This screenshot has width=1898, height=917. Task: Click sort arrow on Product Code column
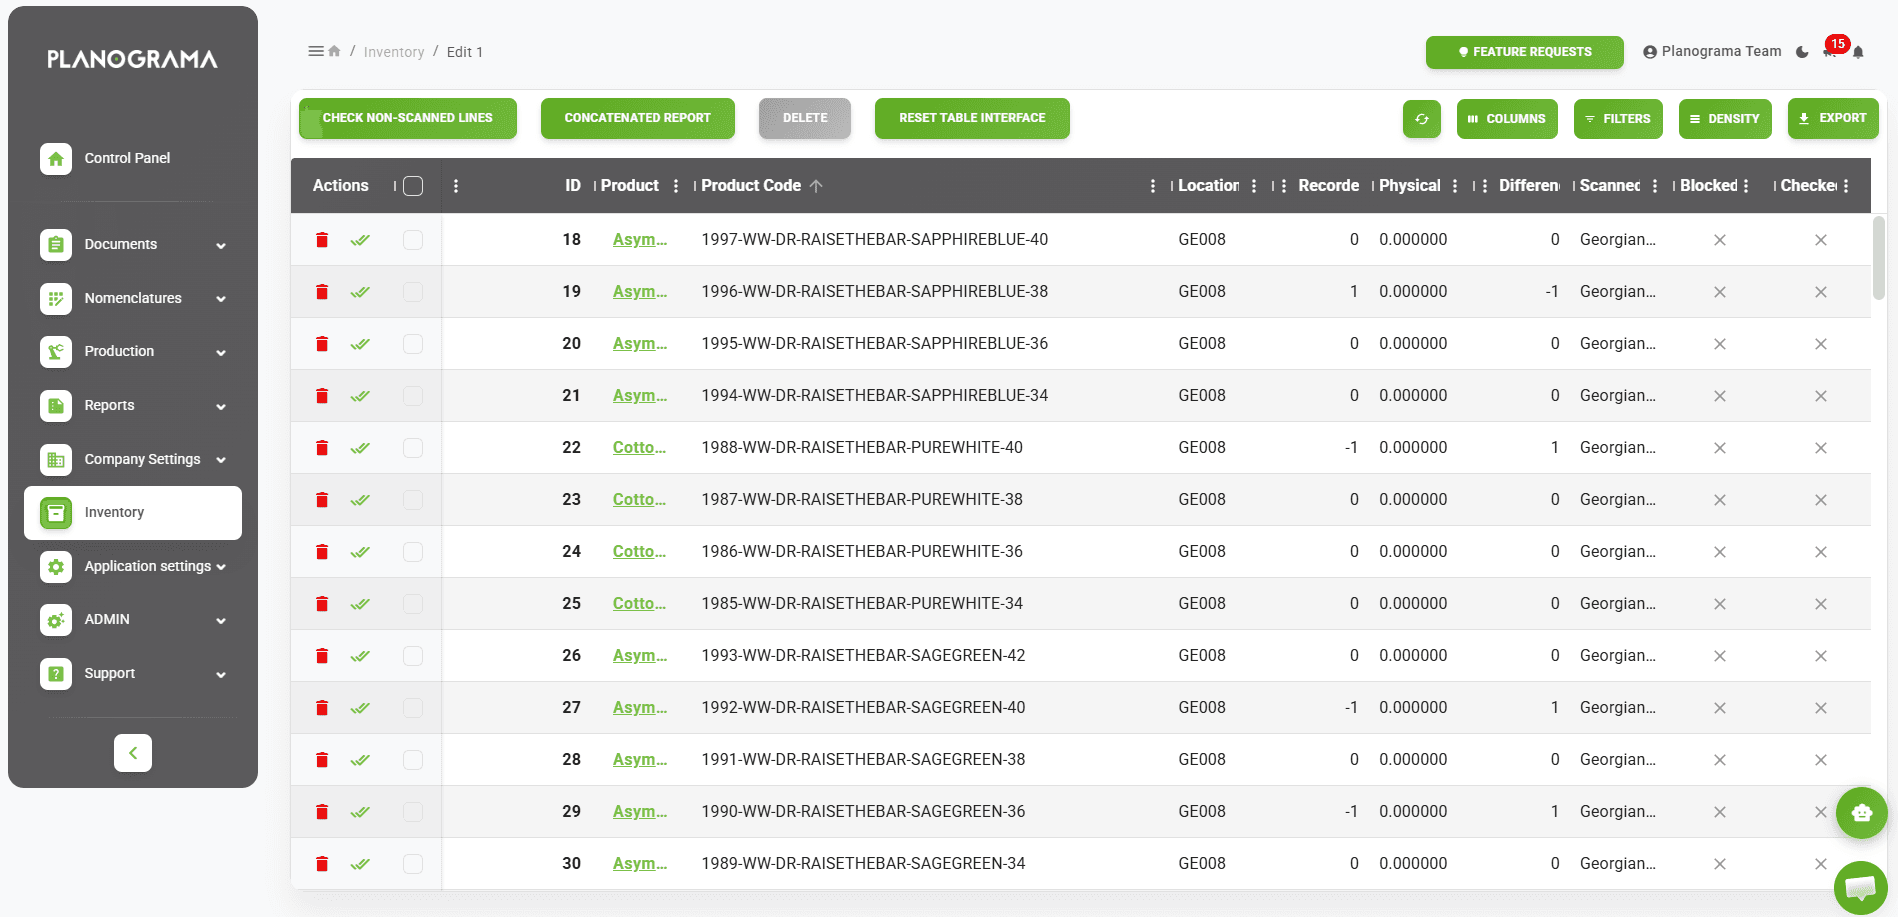[816, 186]
